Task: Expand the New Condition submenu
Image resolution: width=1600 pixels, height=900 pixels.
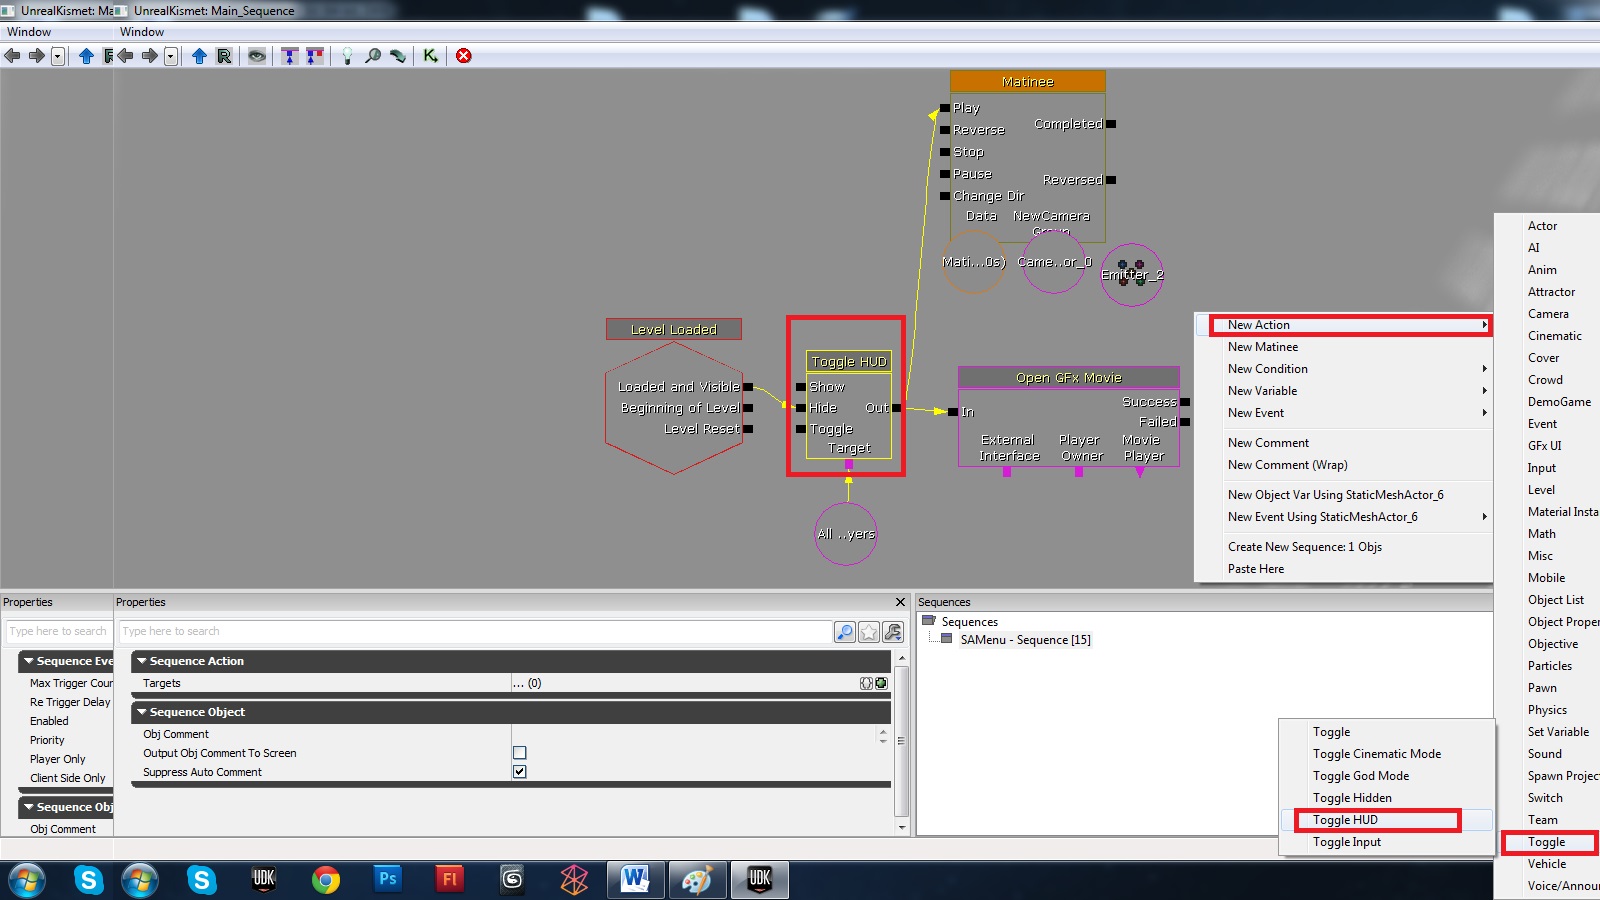Action: 1344,369
